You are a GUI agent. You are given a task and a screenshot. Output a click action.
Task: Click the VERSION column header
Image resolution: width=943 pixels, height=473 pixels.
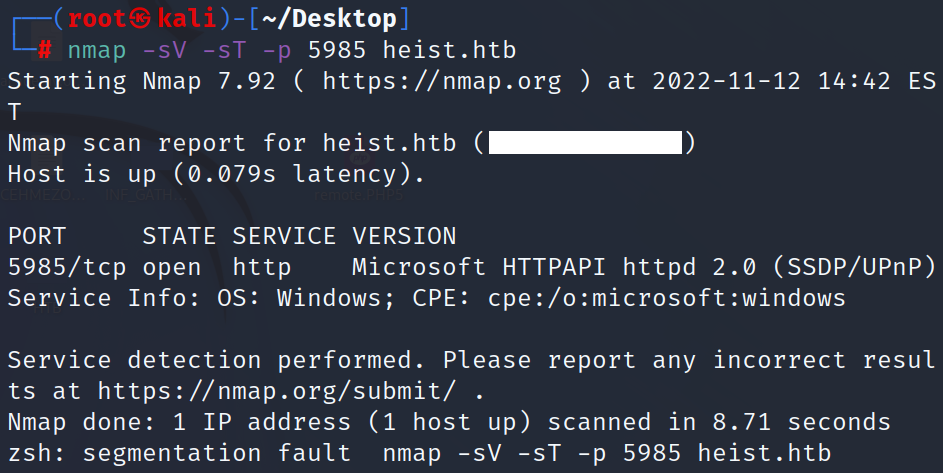coord(404,236)
